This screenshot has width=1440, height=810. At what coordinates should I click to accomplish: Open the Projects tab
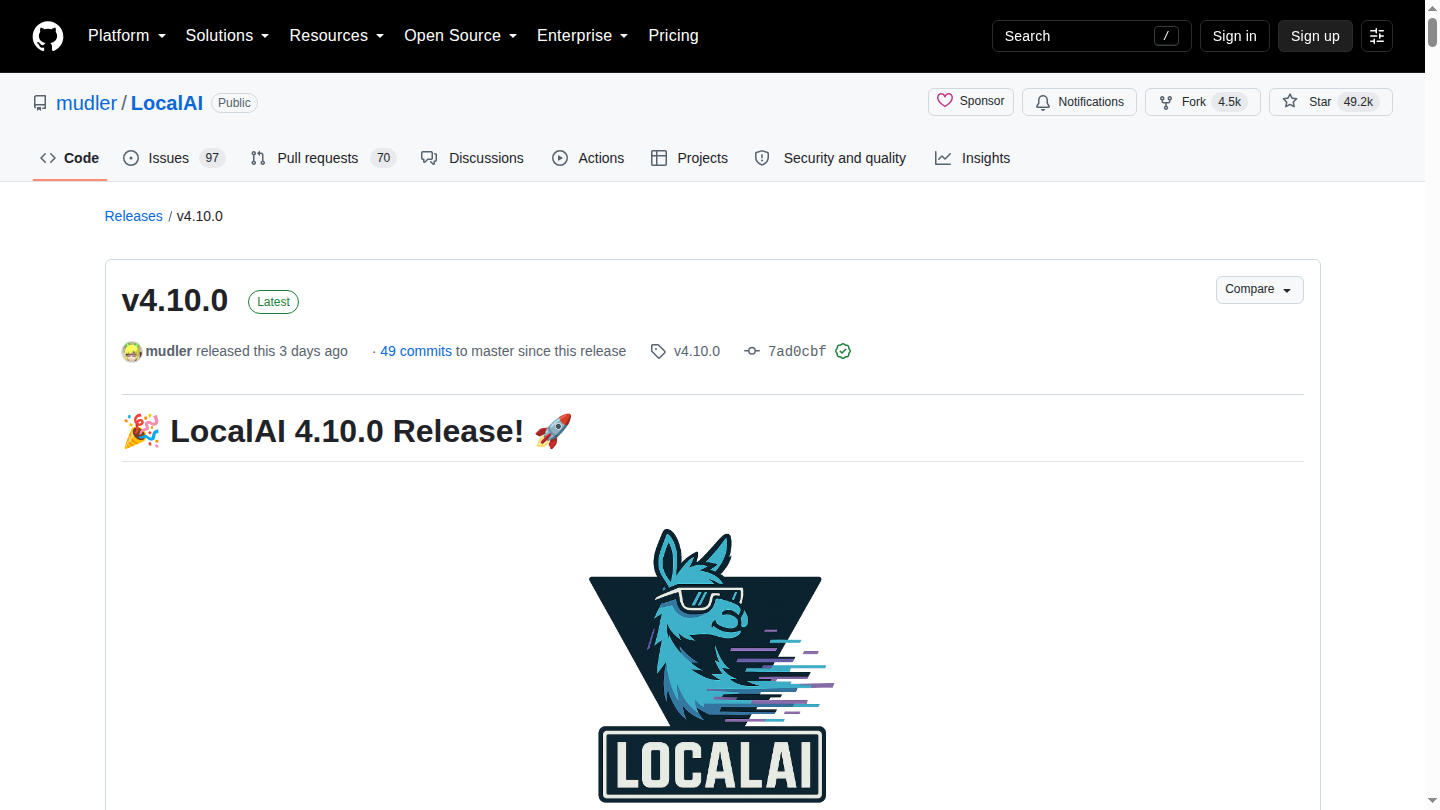point(689,158)
